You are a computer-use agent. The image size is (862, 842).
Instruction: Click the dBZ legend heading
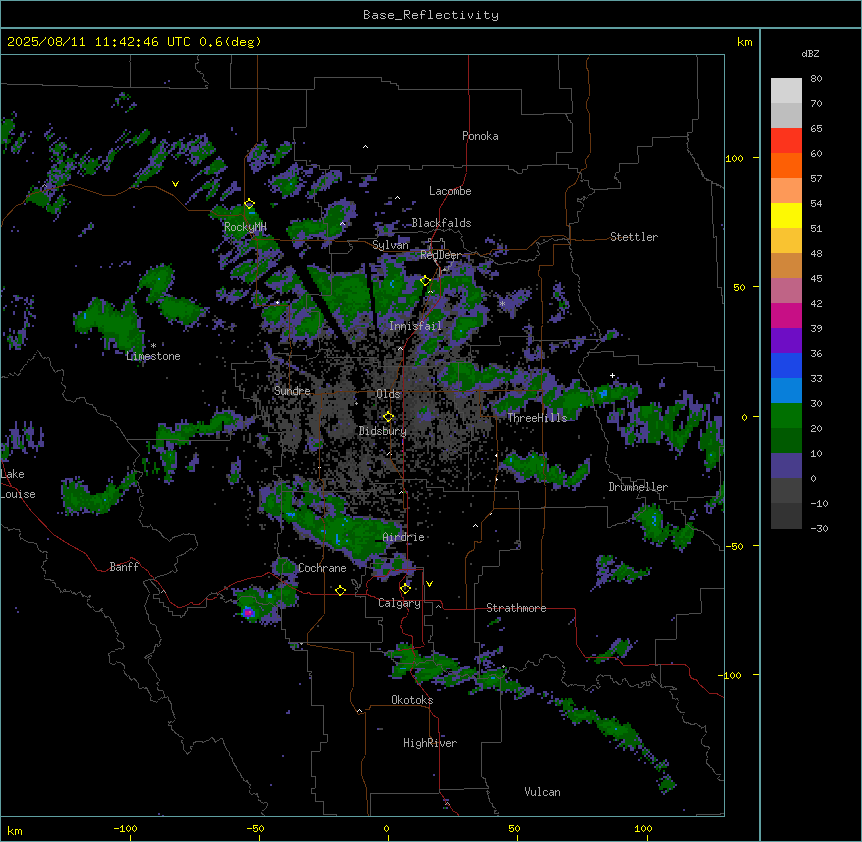810,53
